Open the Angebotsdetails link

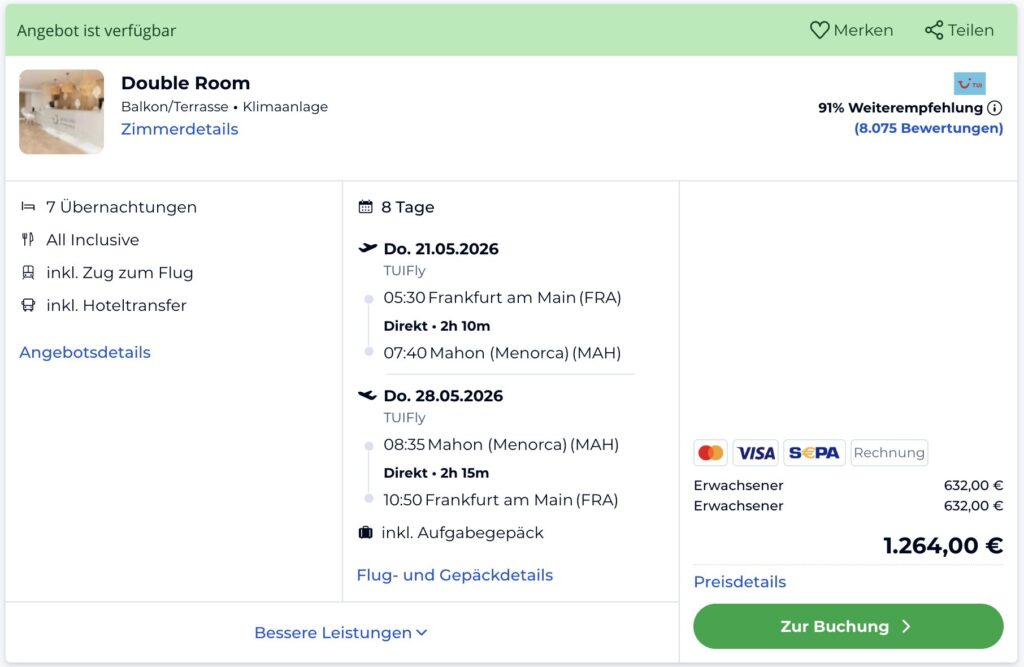click(x=85, y=352)
